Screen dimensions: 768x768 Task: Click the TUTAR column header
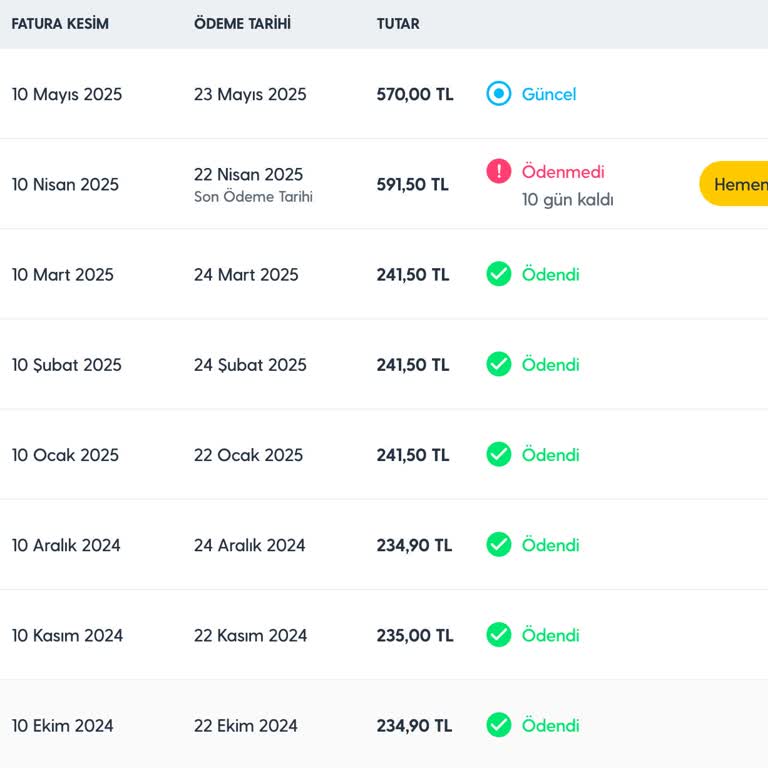(398, 24)
